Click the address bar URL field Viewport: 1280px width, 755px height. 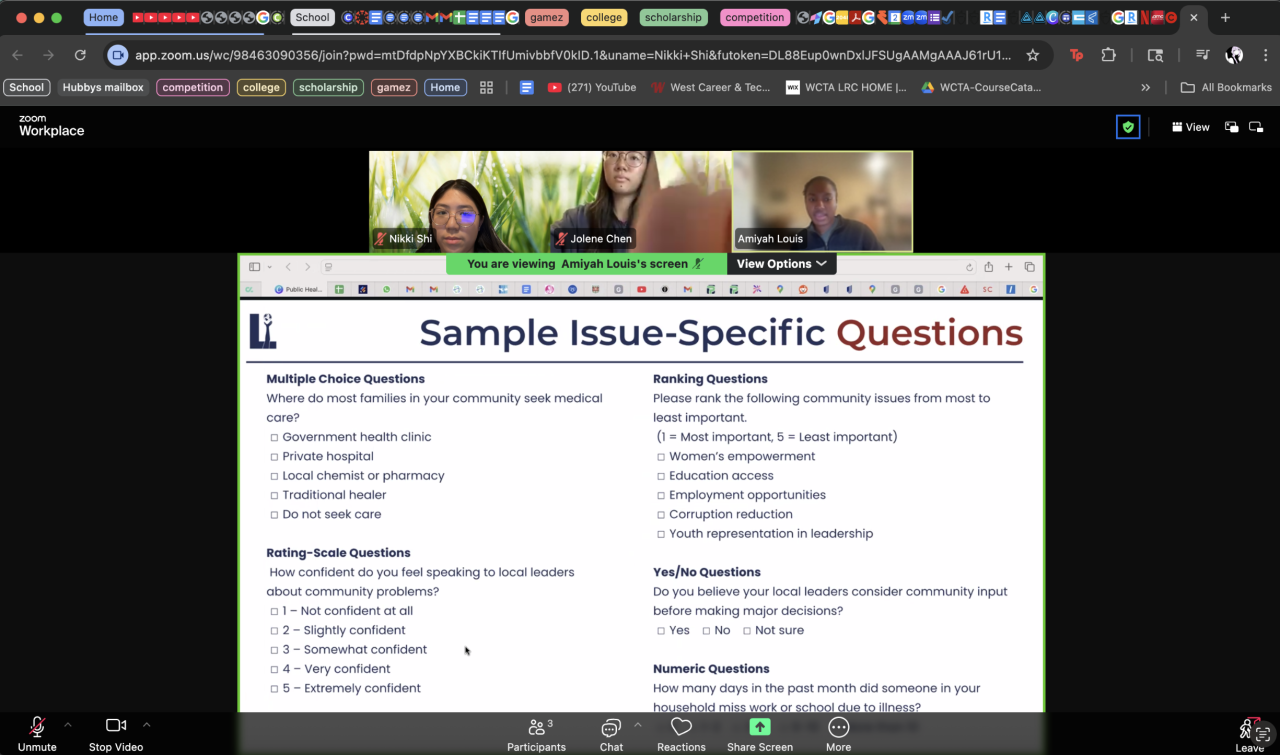pyautogui.click(x=573, y=55)
